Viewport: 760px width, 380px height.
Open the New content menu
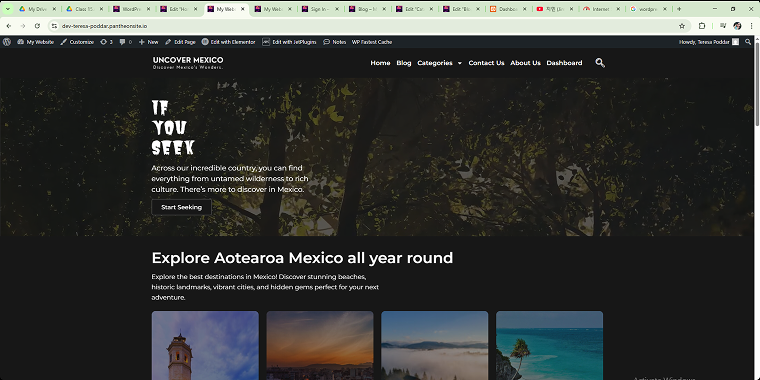coord(148,42)
